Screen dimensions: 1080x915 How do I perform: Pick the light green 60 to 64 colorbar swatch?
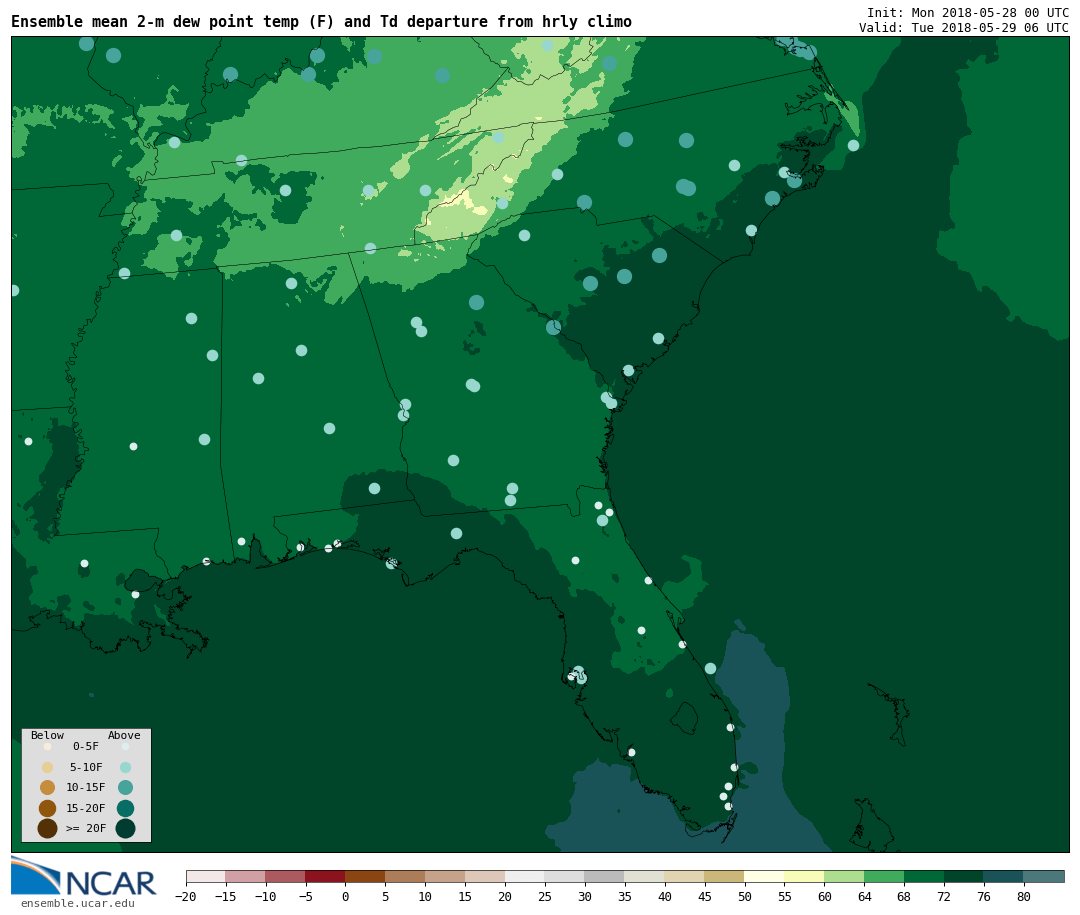tap(844, 877)
